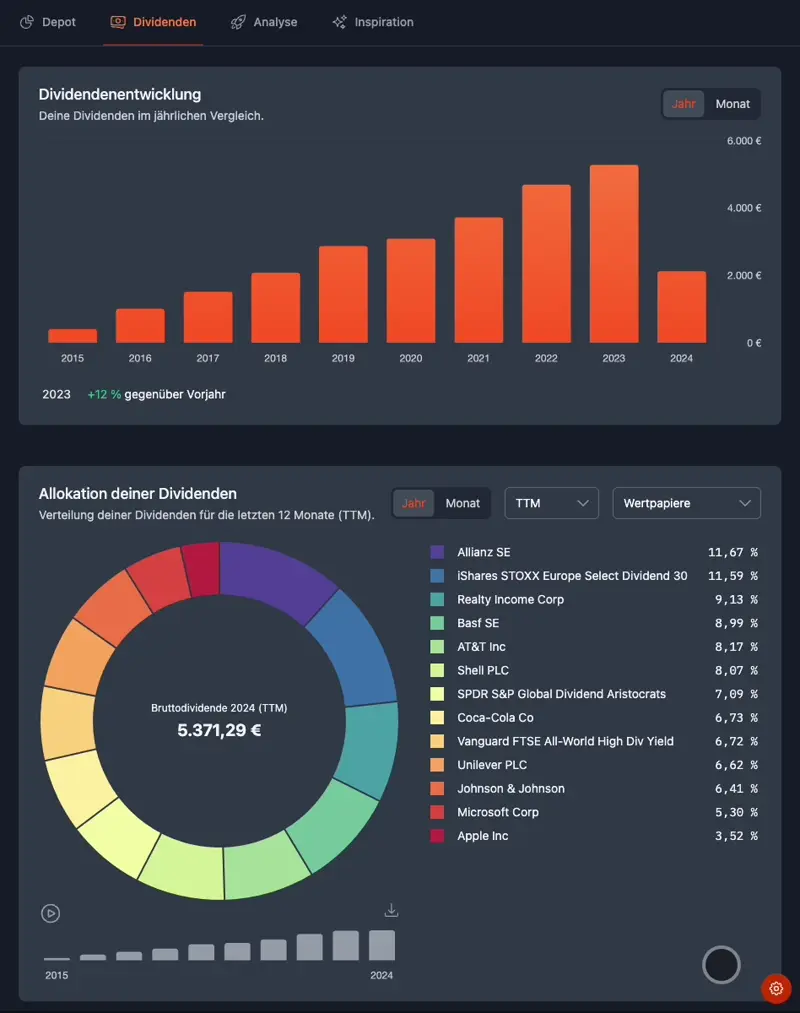Screen dimensions: 800x1013
Task: Click the 2023 bar in the dividend chart
Action: pos(614,254)
